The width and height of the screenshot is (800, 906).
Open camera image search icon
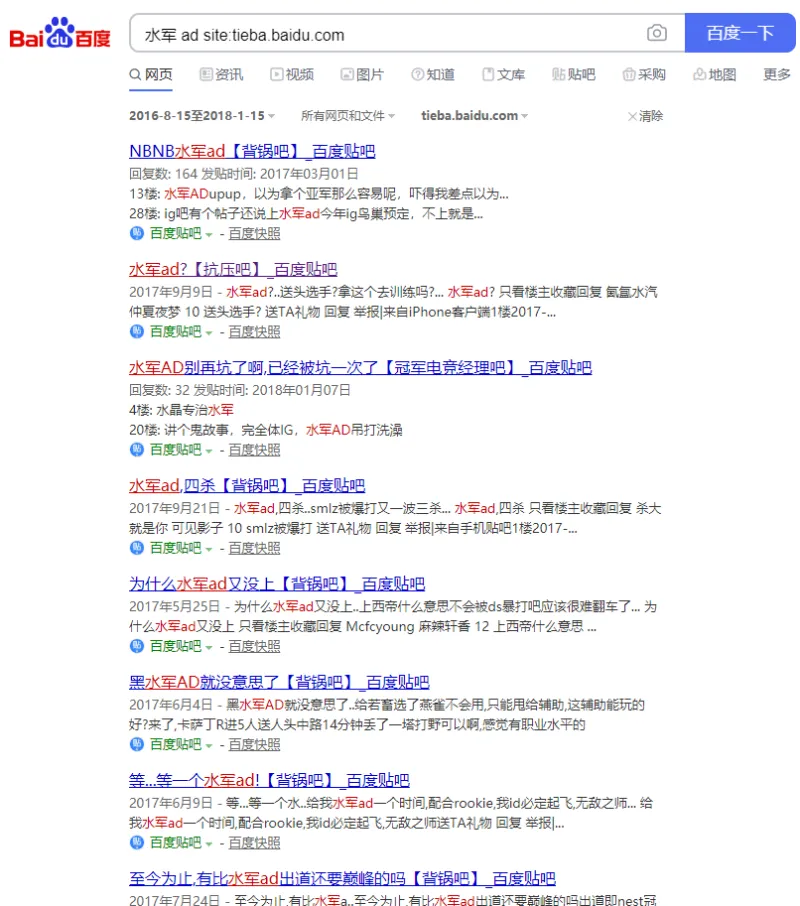(656, 33)
